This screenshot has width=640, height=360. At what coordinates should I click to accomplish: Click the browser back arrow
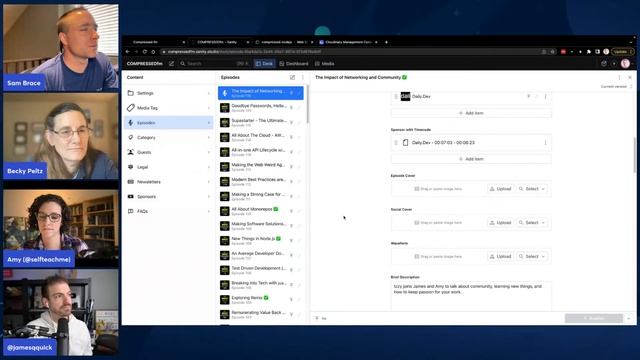click(128, 52)
